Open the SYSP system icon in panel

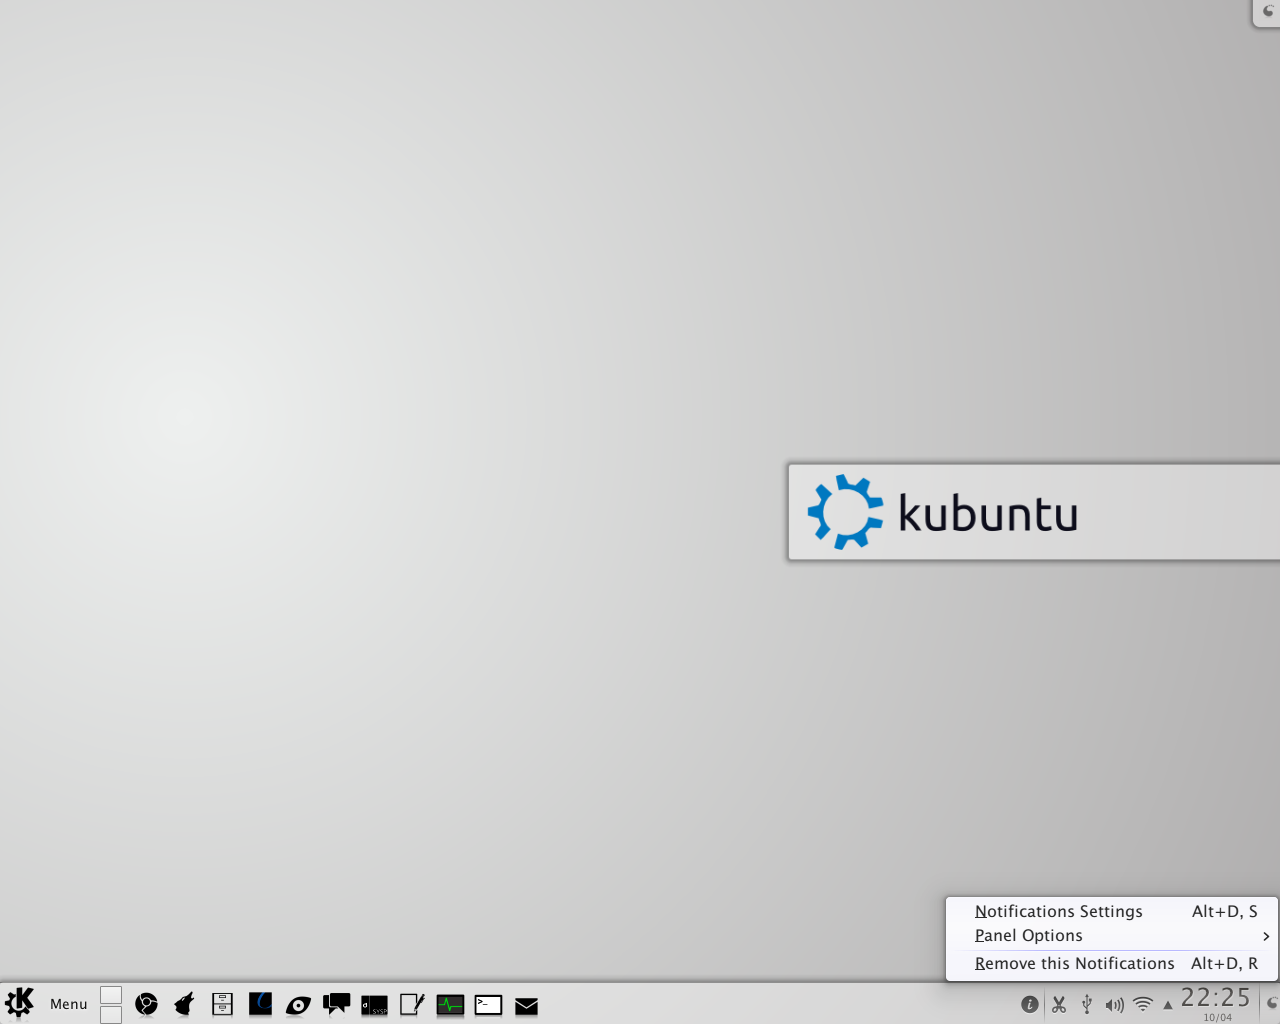click(374, 1005)
